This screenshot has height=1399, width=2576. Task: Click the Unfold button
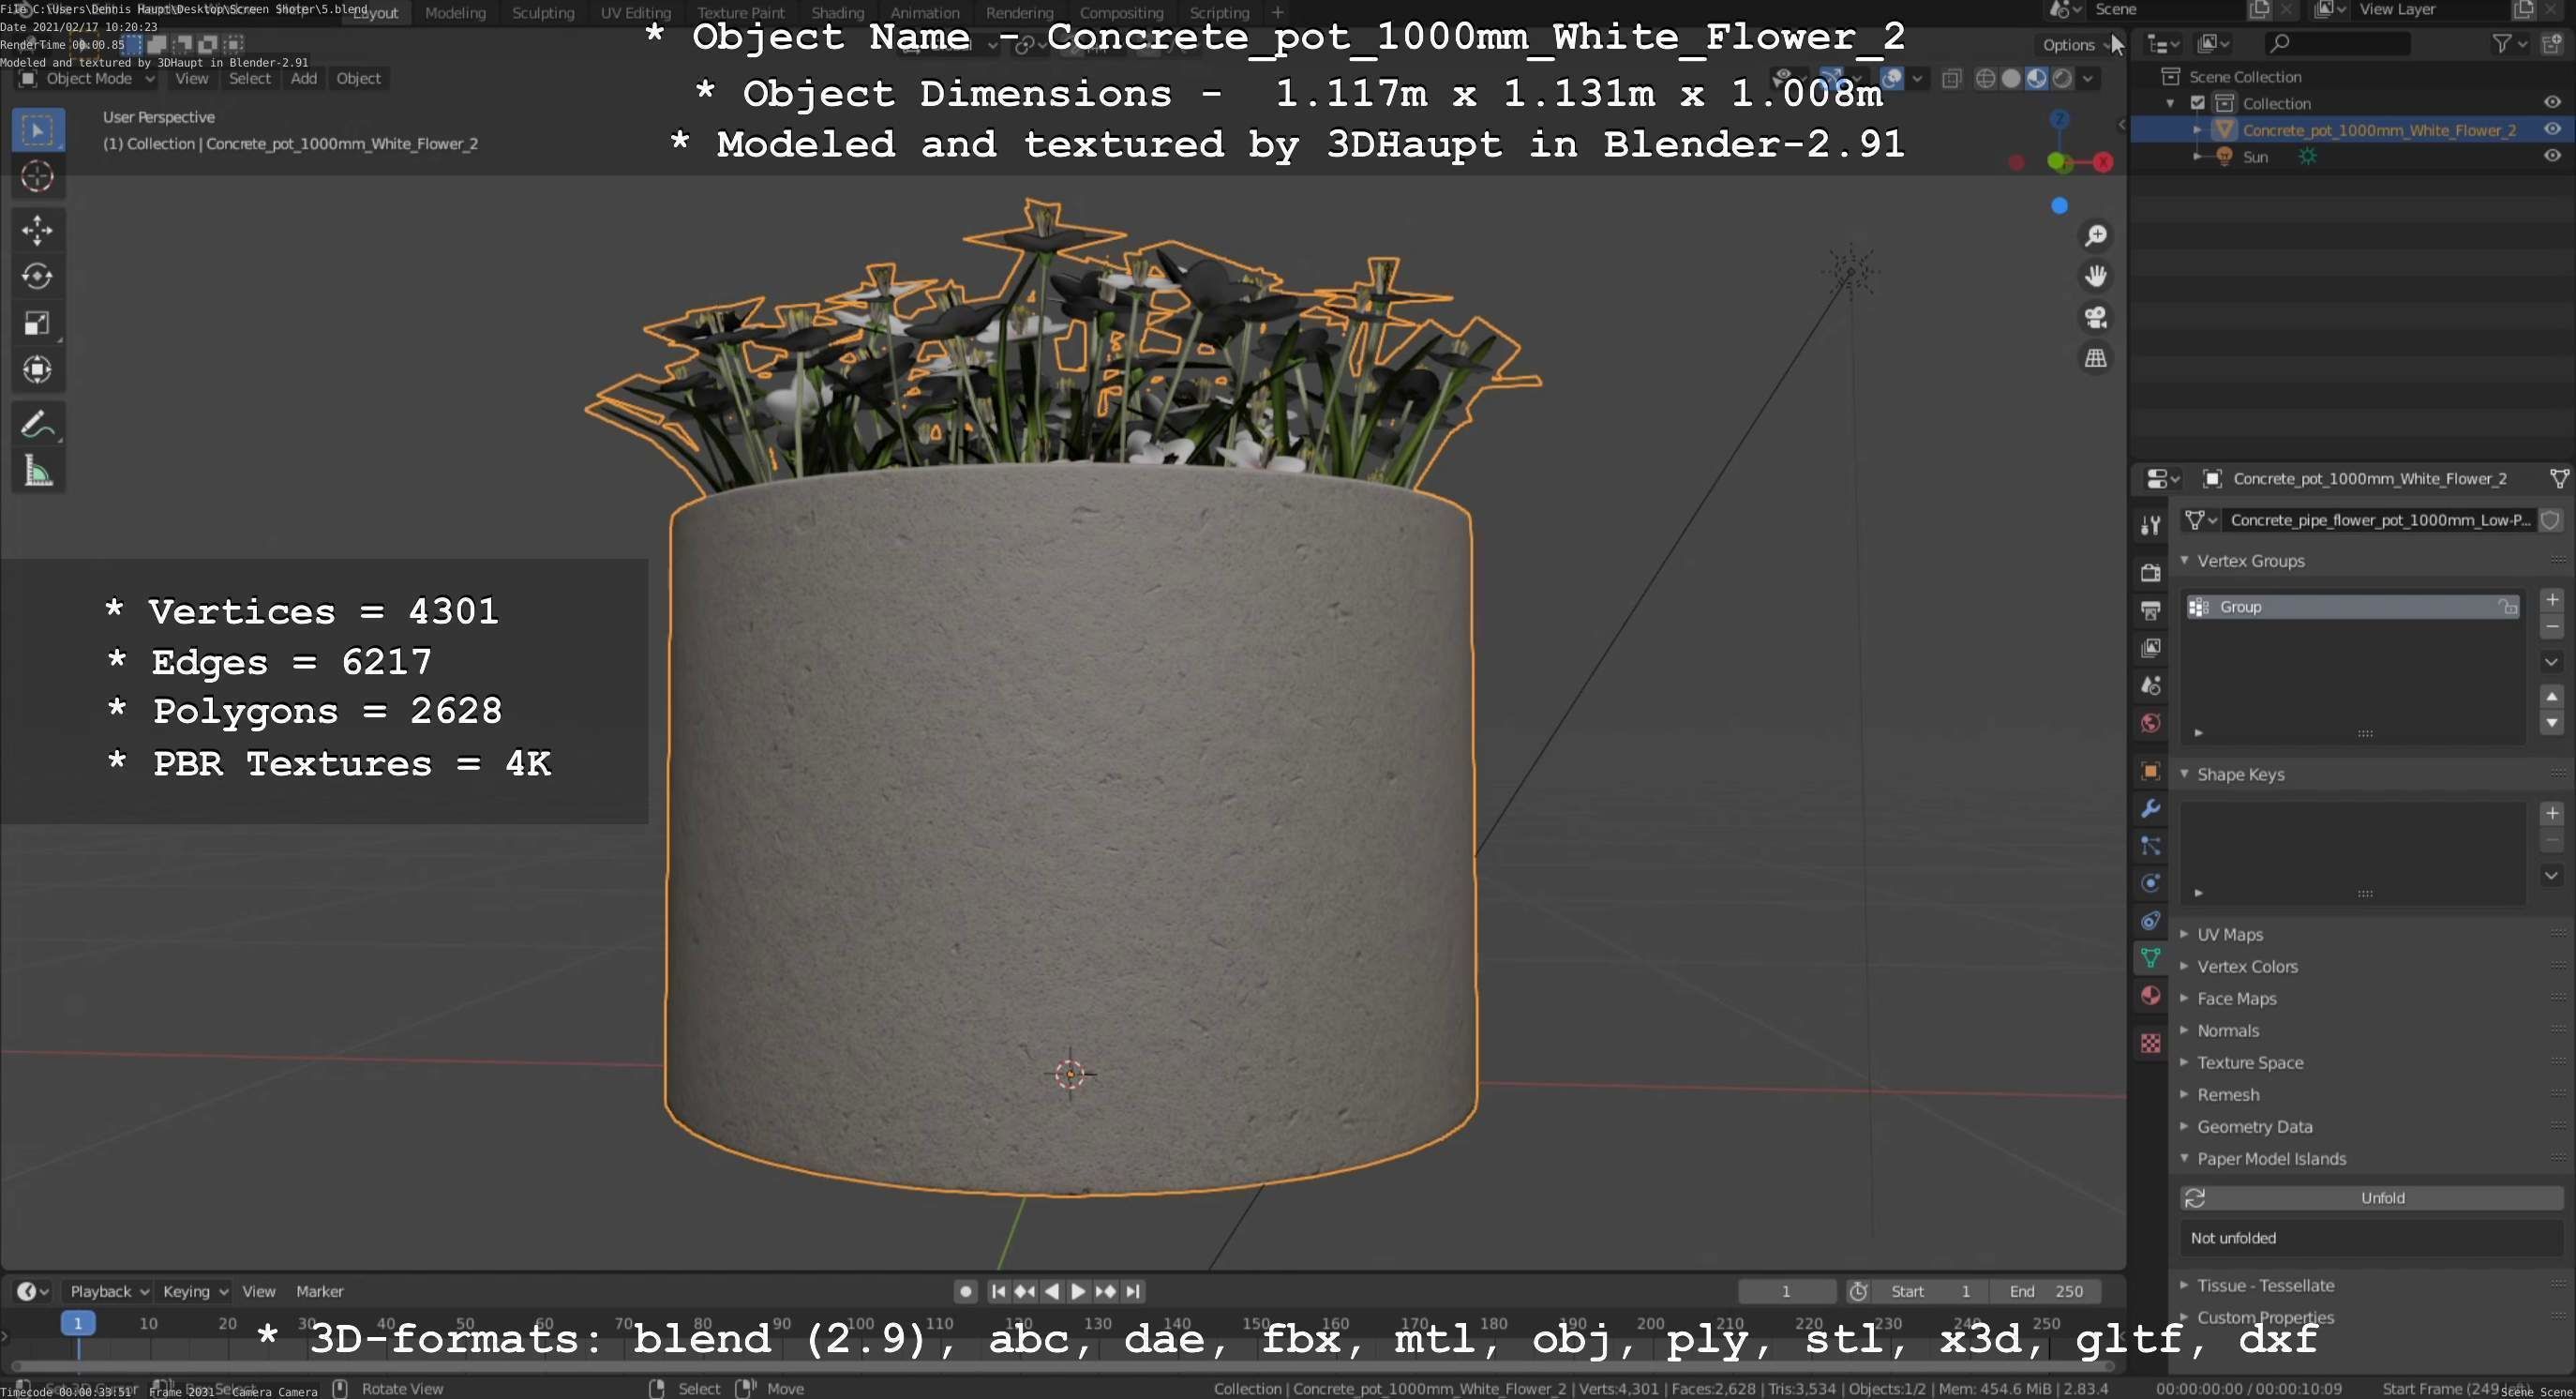[x=2371, y=1198]
